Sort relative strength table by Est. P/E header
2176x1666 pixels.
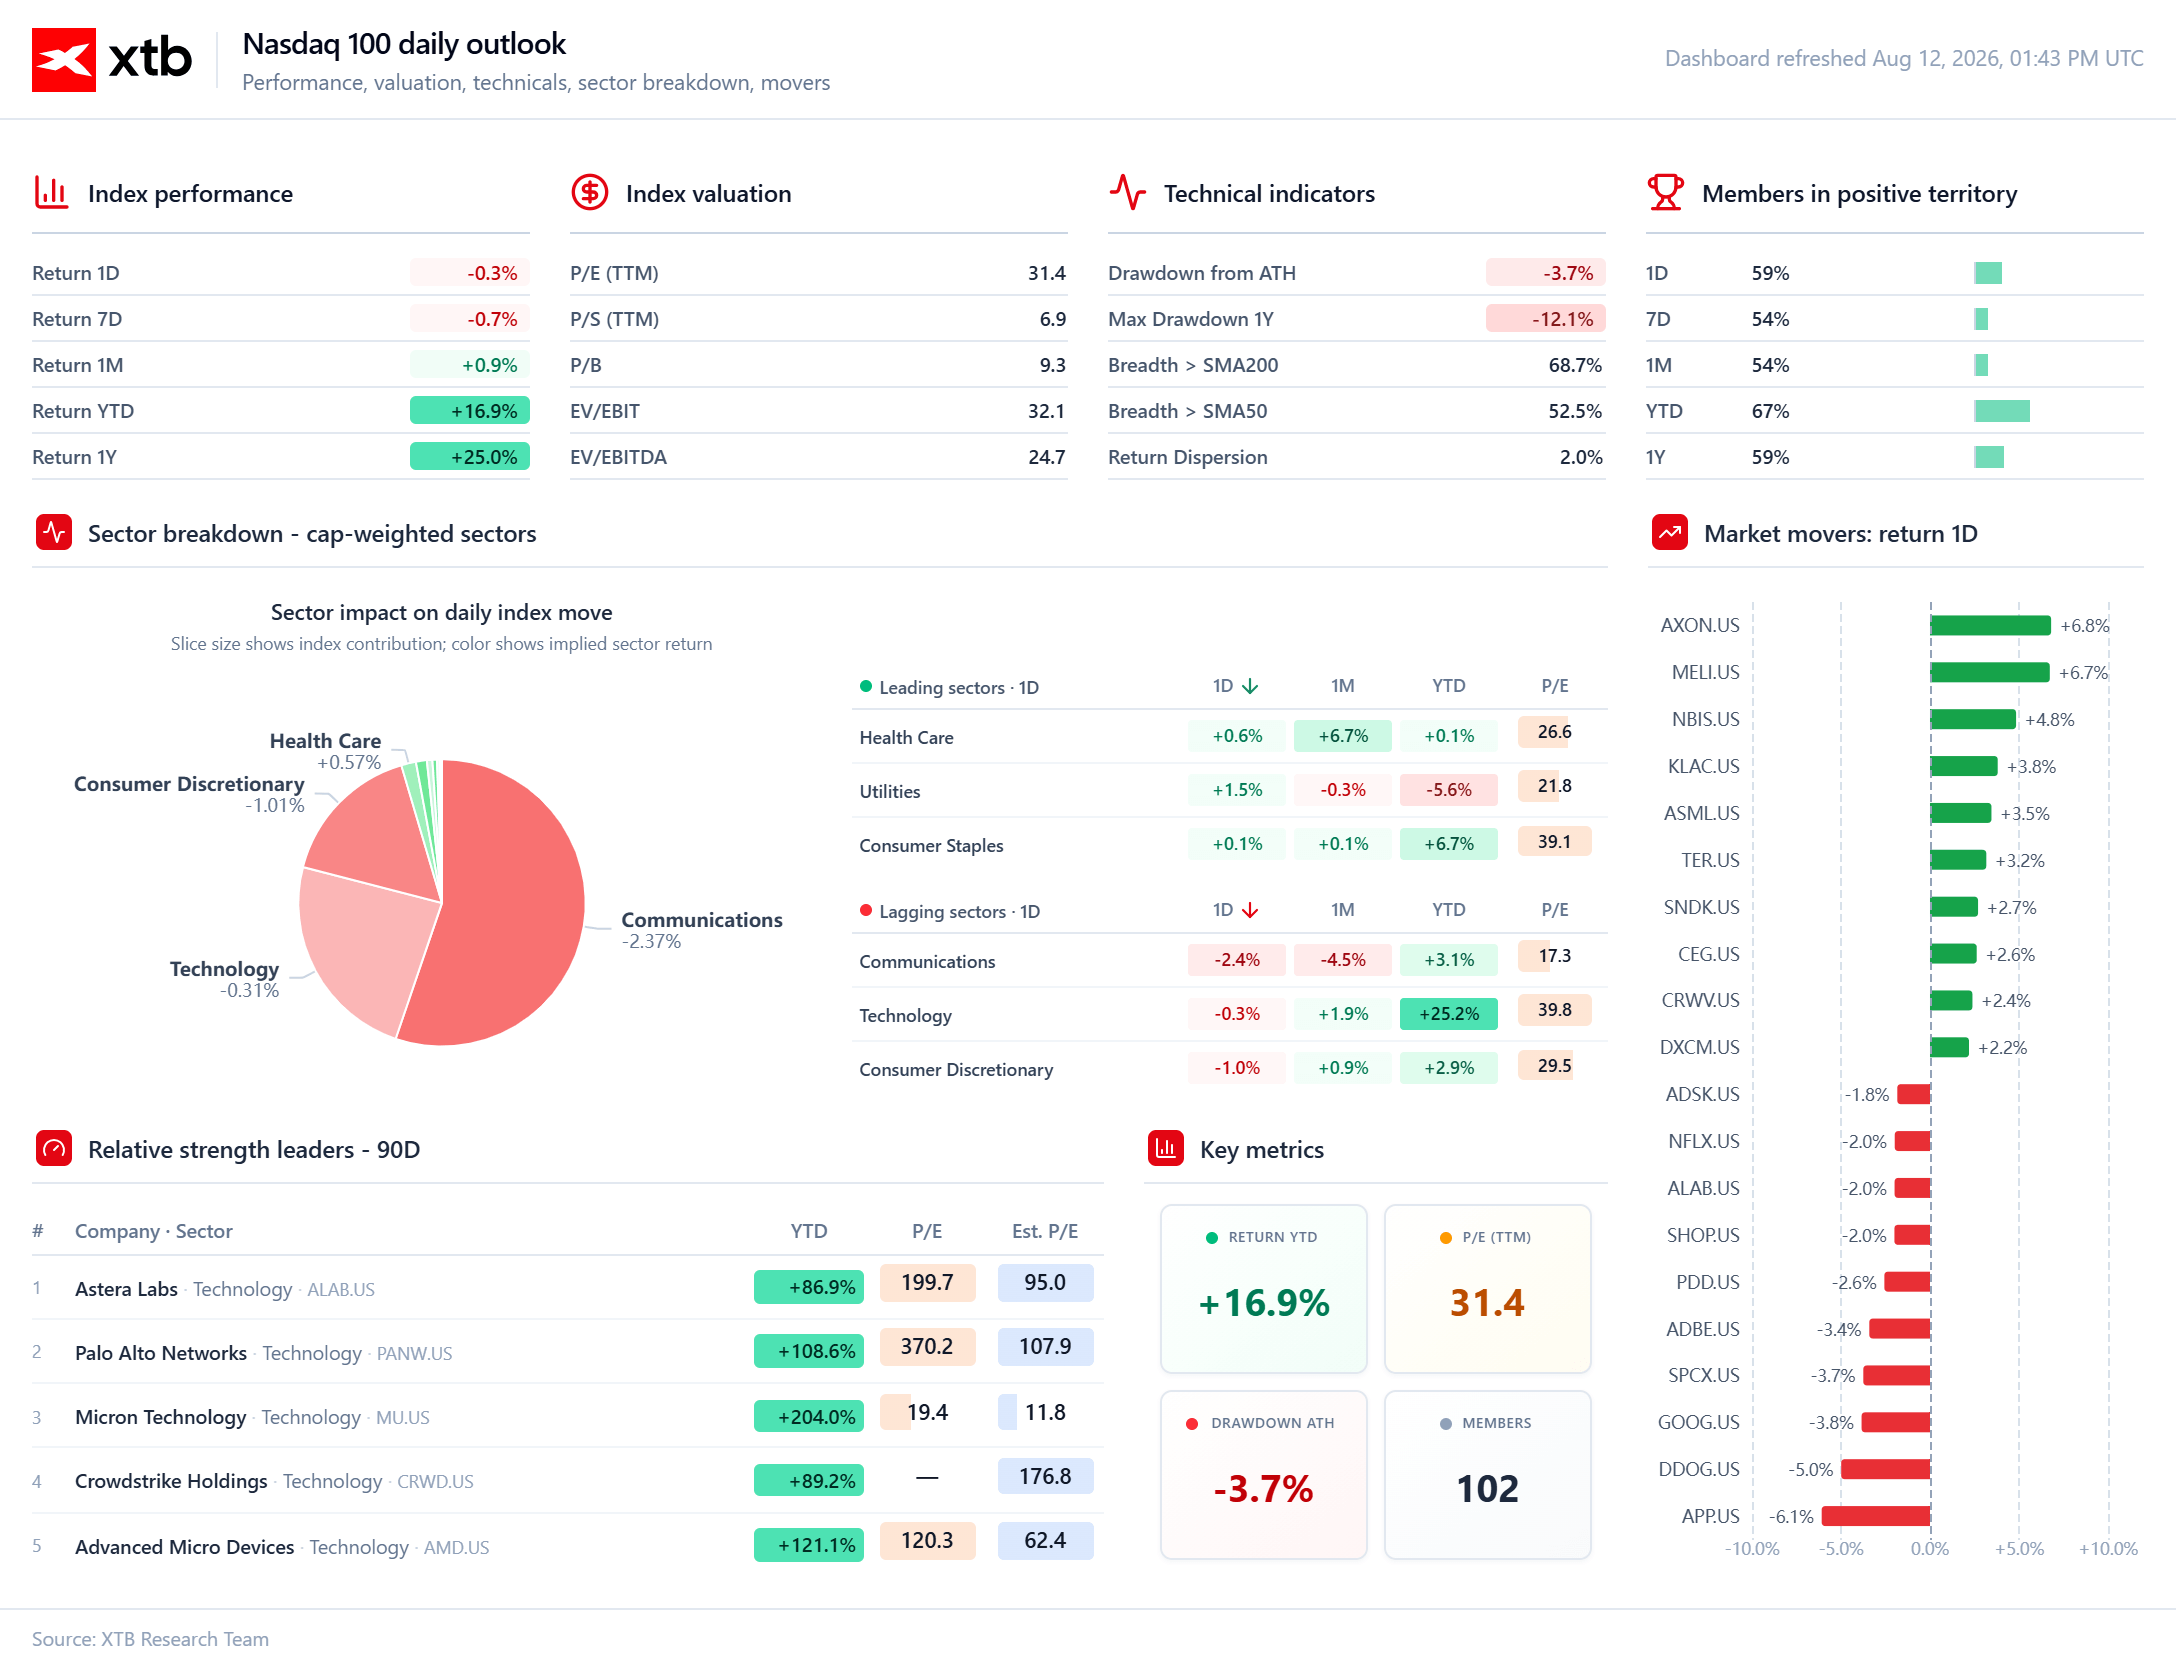pos(1045,1231)
